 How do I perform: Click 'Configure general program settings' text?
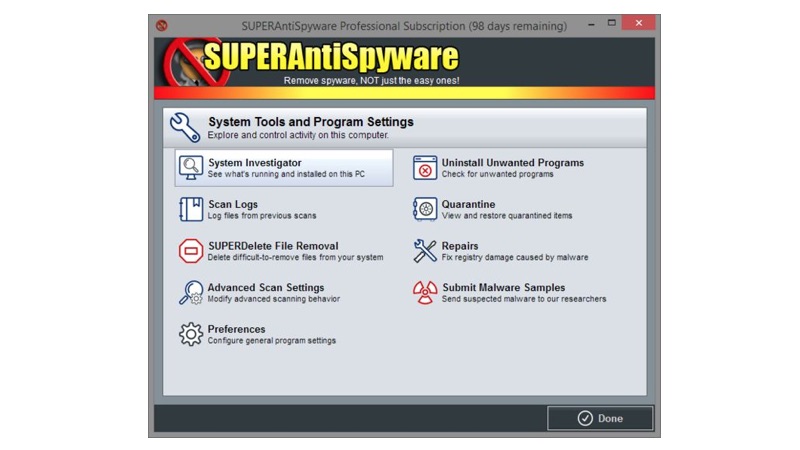(x=271, y=340)
